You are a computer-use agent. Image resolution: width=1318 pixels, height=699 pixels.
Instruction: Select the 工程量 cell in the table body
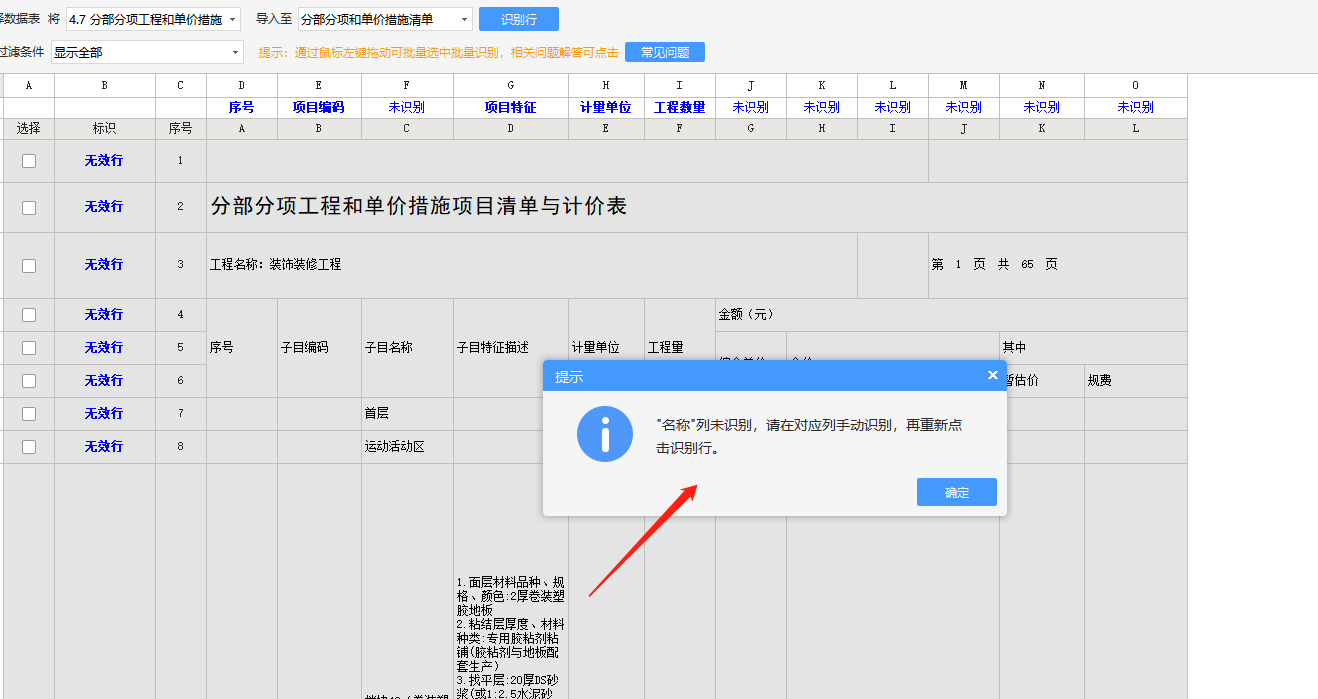680,348
